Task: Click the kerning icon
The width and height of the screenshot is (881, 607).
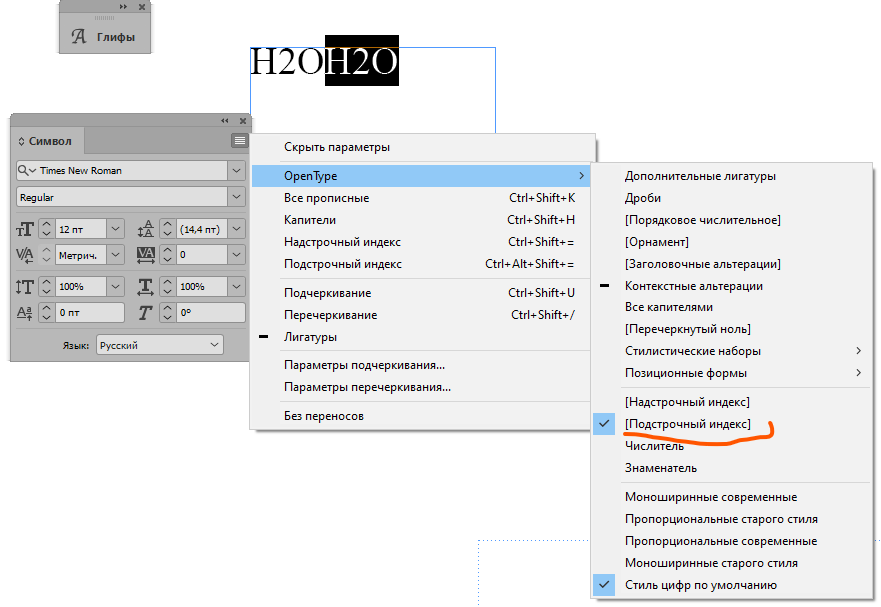Action: 25,255
